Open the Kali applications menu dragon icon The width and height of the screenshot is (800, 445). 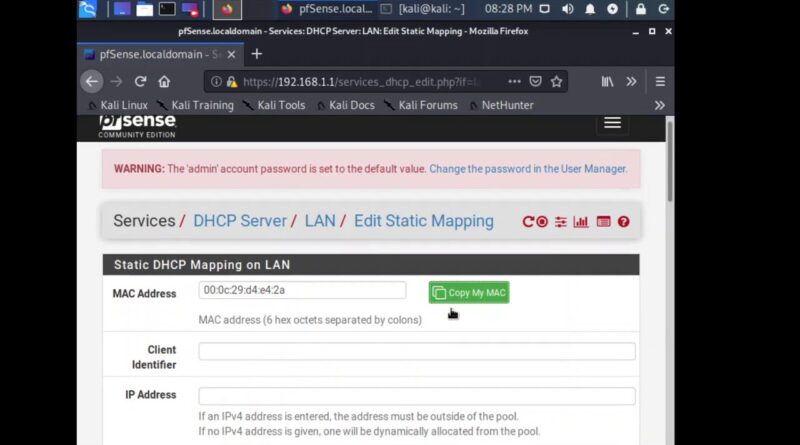pos(88,9)
